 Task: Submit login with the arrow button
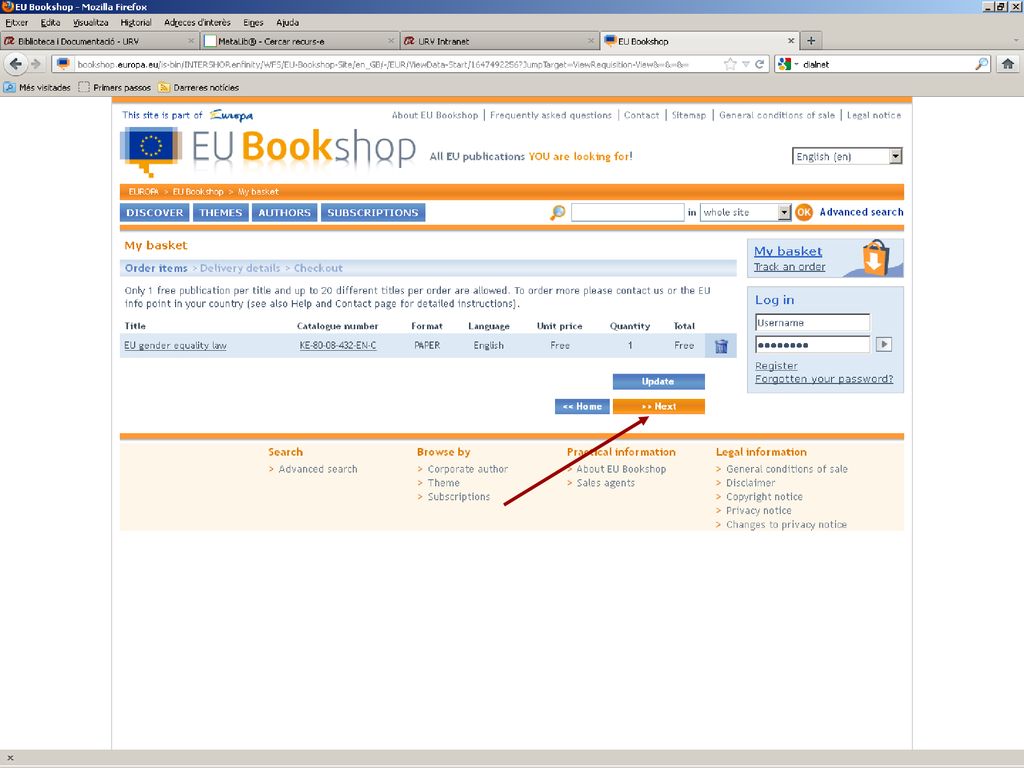[x=884, y=344]
